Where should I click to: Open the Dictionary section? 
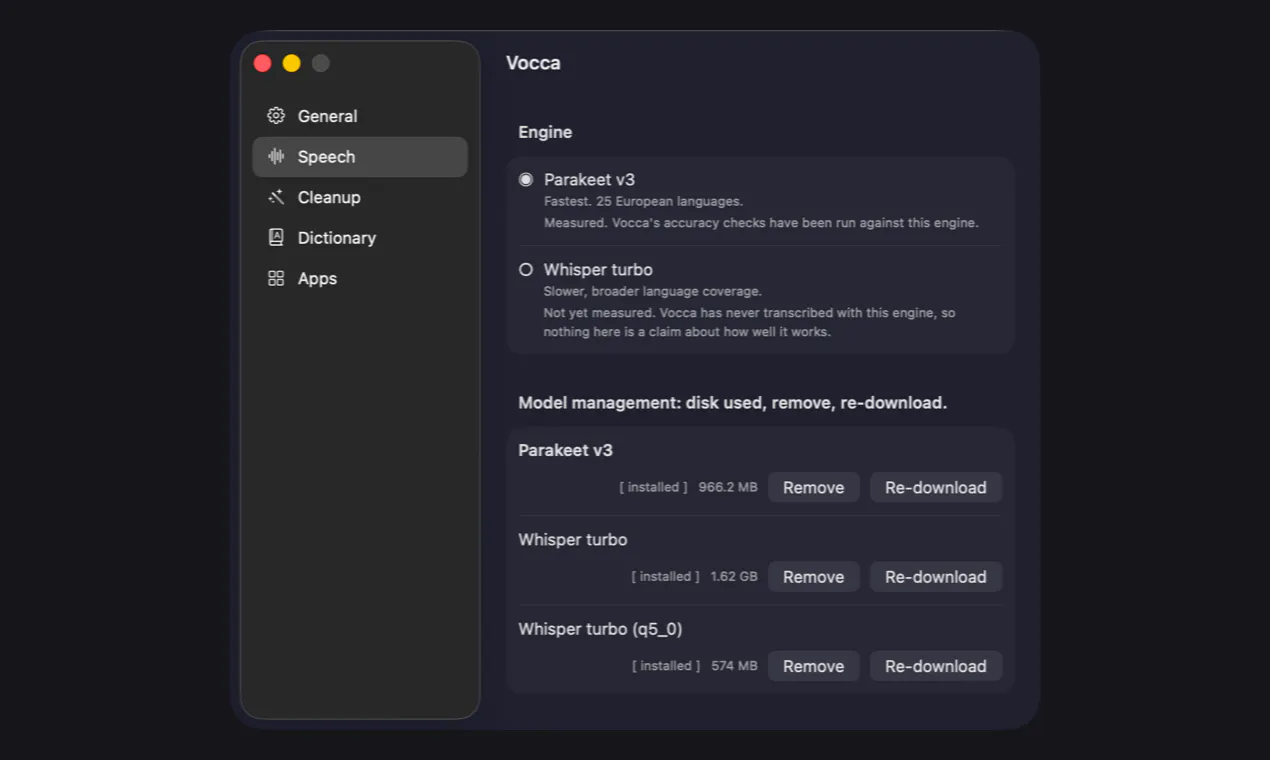pyautogui.click(x=360, y=238)
